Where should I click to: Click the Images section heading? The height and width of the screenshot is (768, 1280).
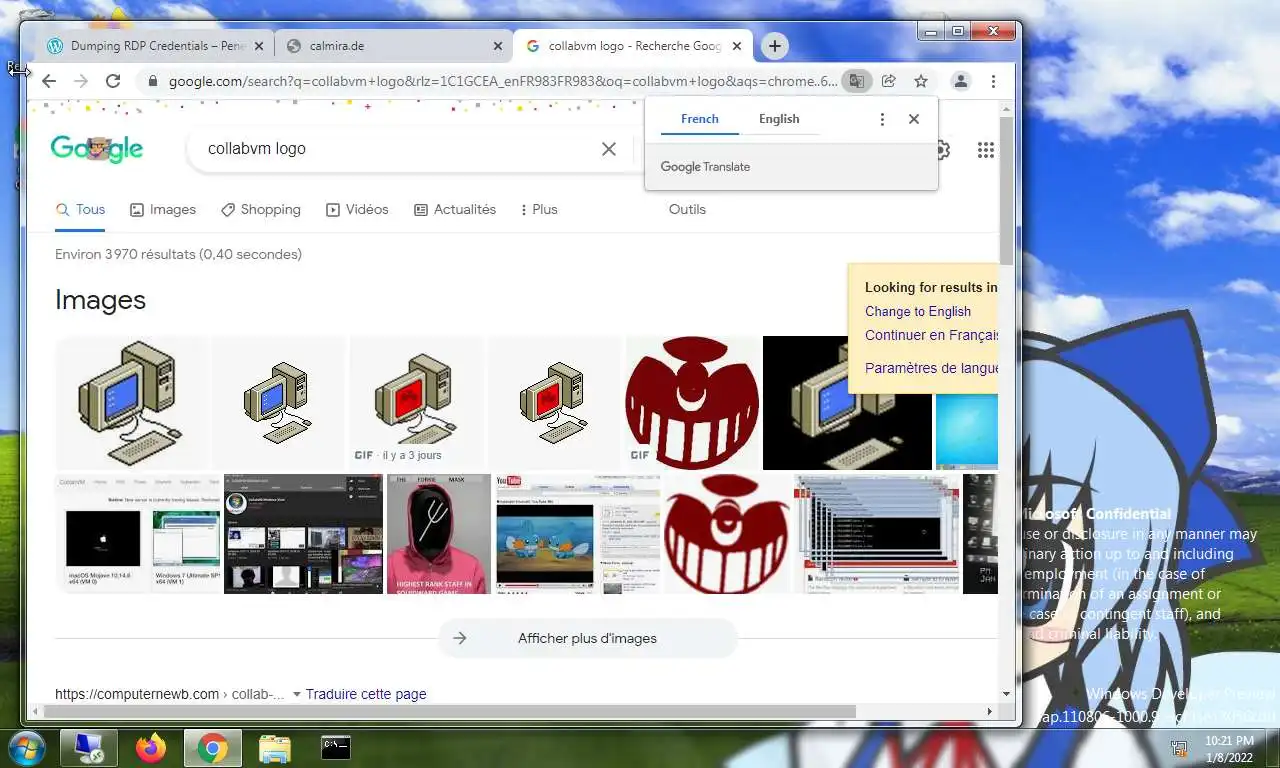coord(100,300)
